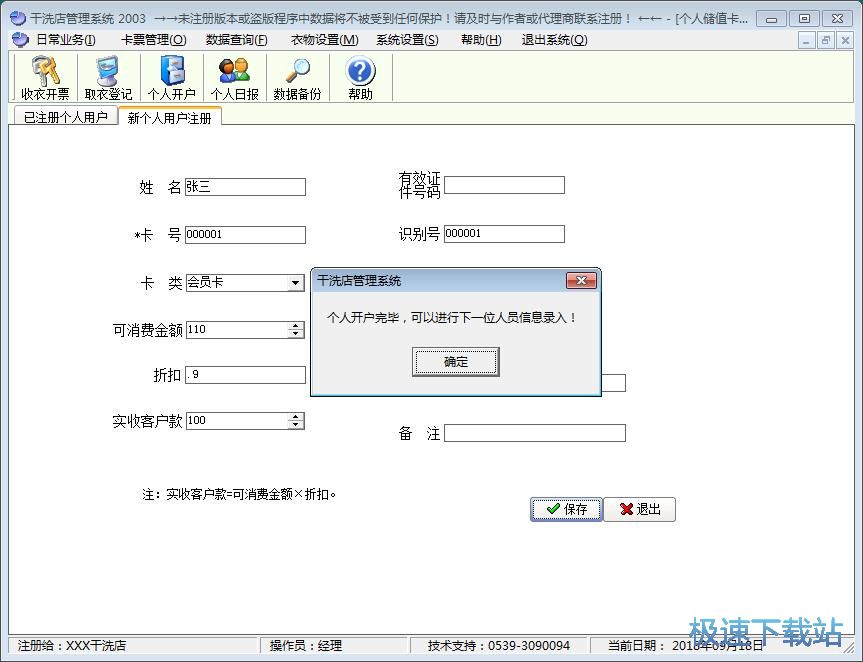863x662 pixels.
Task: Click the menu bar system icon
Action: (20, 40)
